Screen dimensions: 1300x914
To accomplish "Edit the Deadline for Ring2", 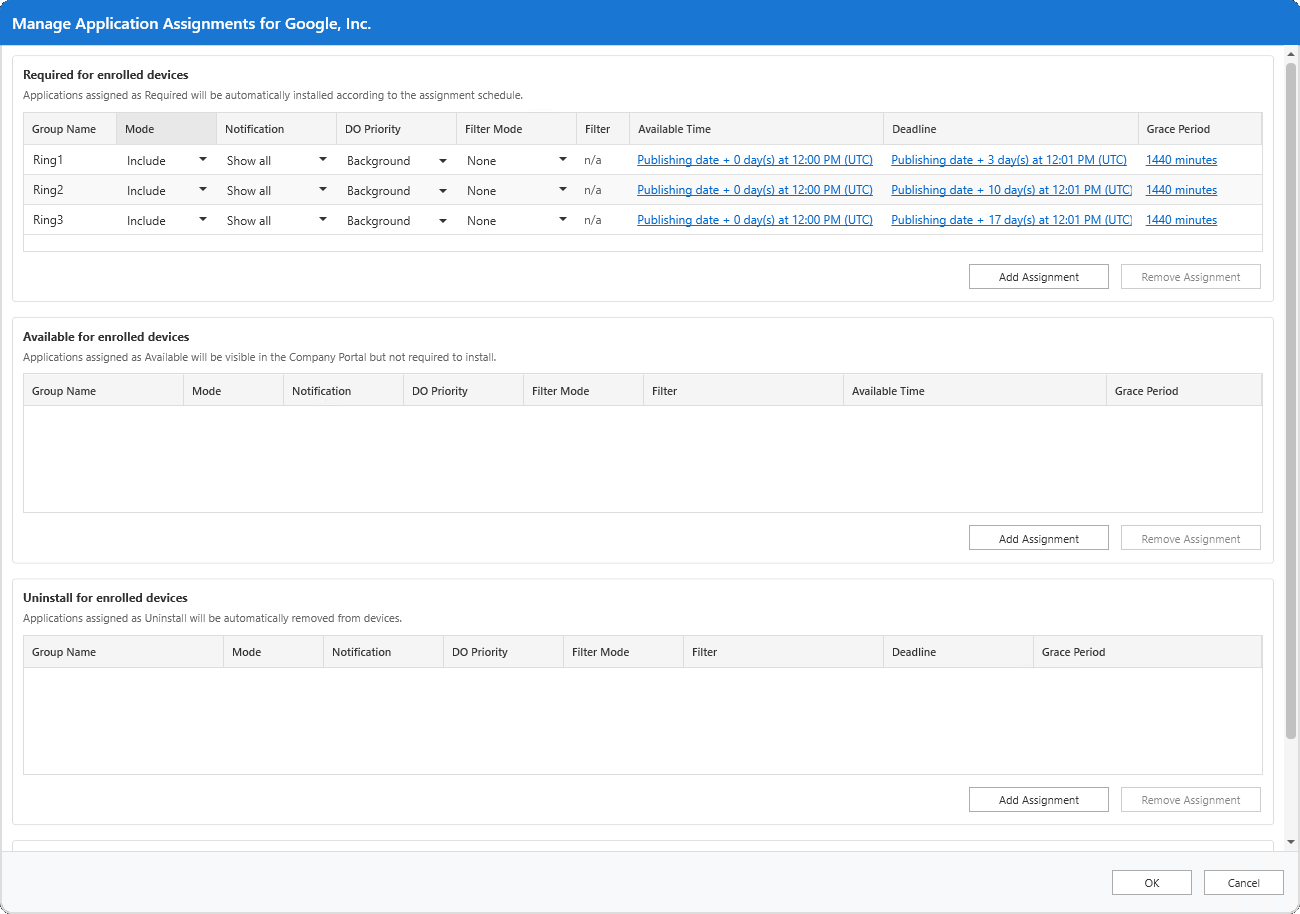I will pyautogui.click(x=1010, y=190).
